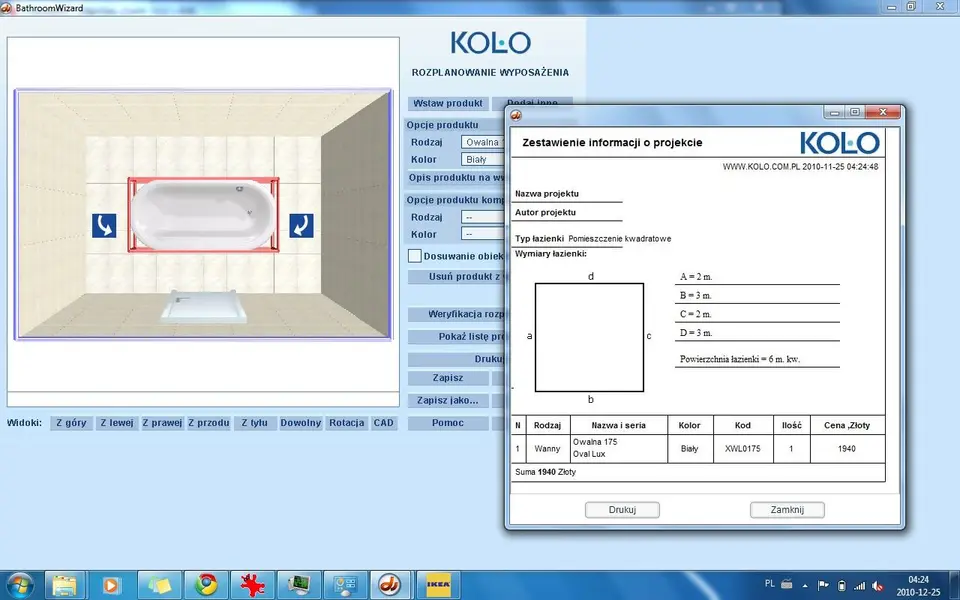
Task: Click Dodaj inne button behind dialog
Action: (x=532, y=101)
